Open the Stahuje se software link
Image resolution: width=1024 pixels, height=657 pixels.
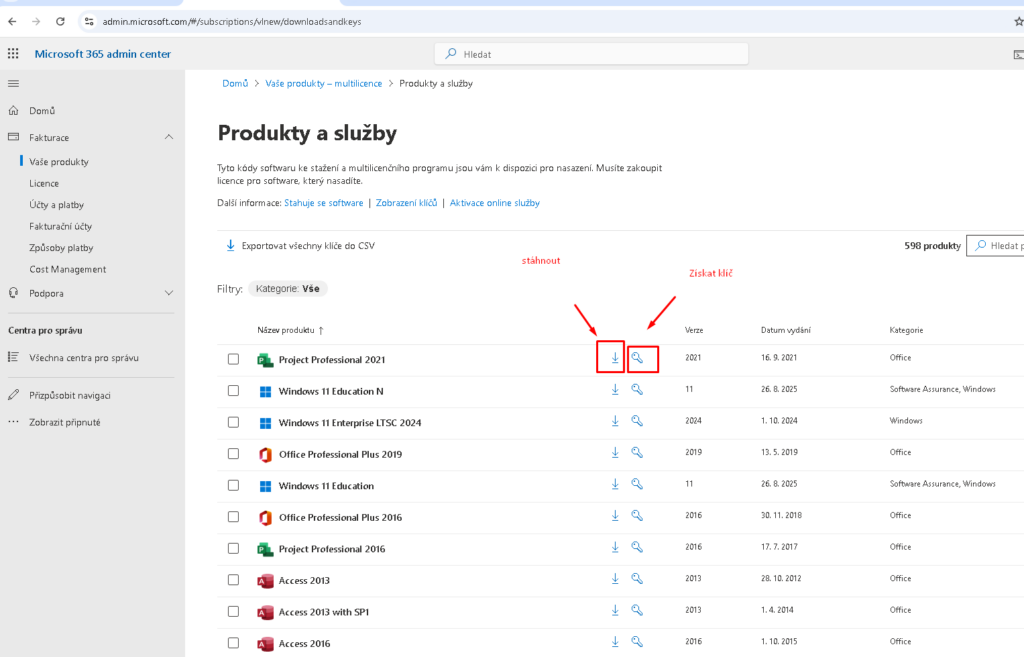323,203
